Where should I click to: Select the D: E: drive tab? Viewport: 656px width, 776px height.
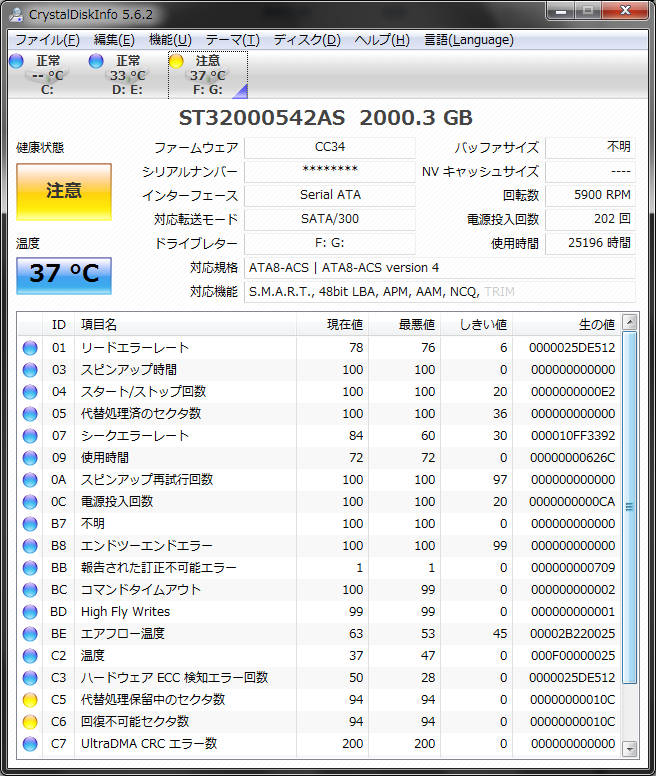tap(127, 75)
